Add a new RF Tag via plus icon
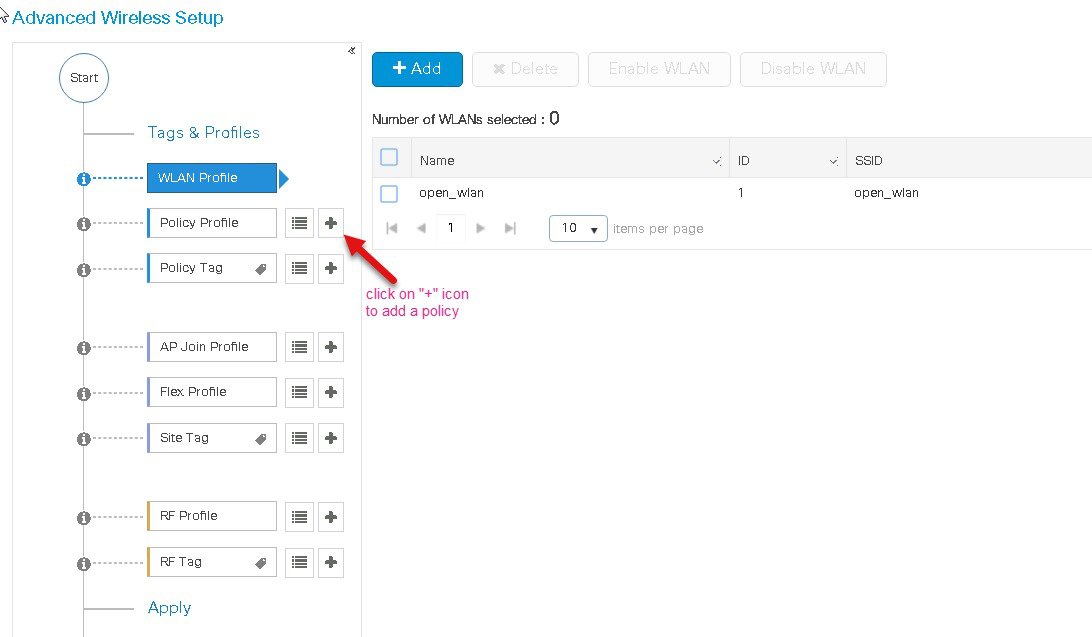This screenshot has height=637, width=1092. pyautogui.click(x=331, y=562)
